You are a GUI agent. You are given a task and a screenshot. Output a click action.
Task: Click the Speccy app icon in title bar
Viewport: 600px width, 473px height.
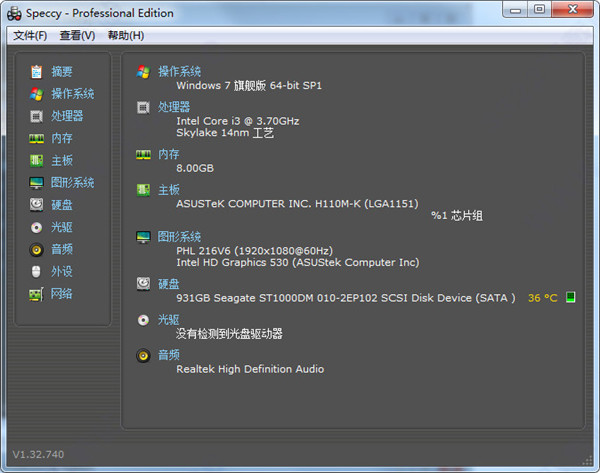point(14,13)
